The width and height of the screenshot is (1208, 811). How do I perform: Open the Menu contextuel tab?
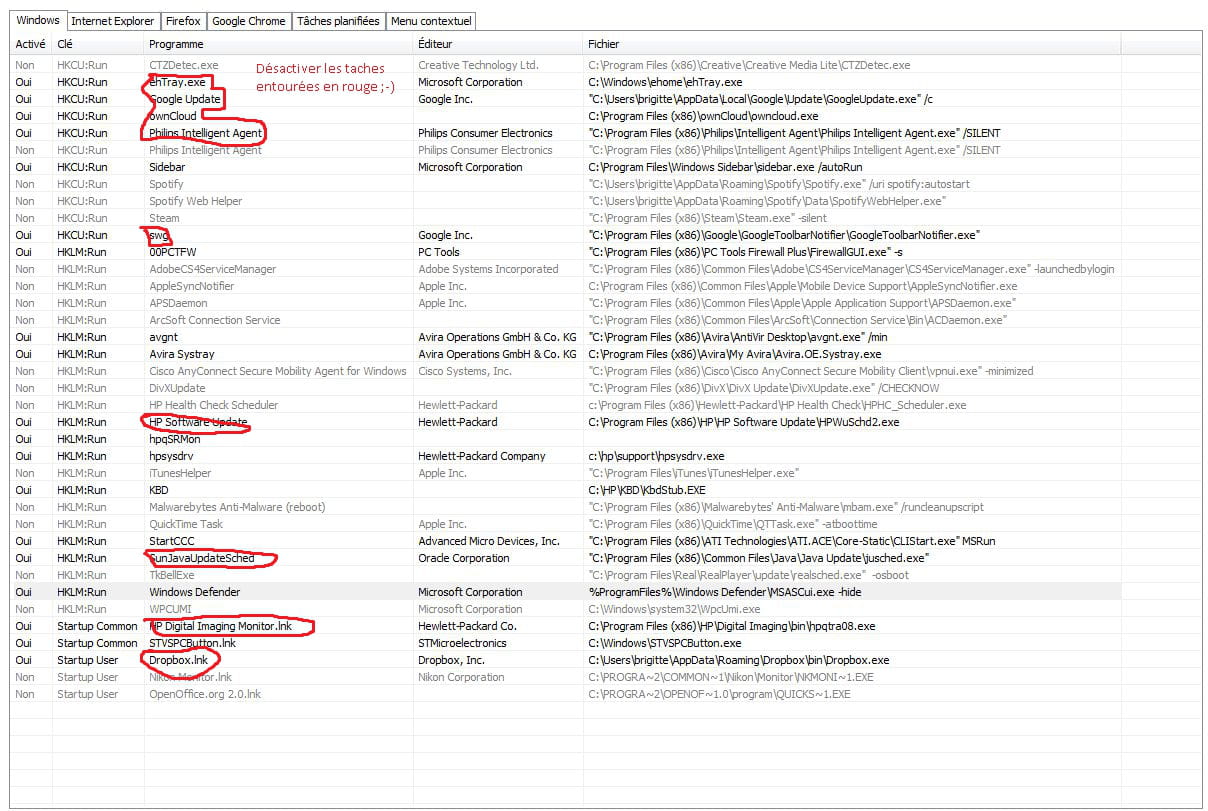coord(431,21)
